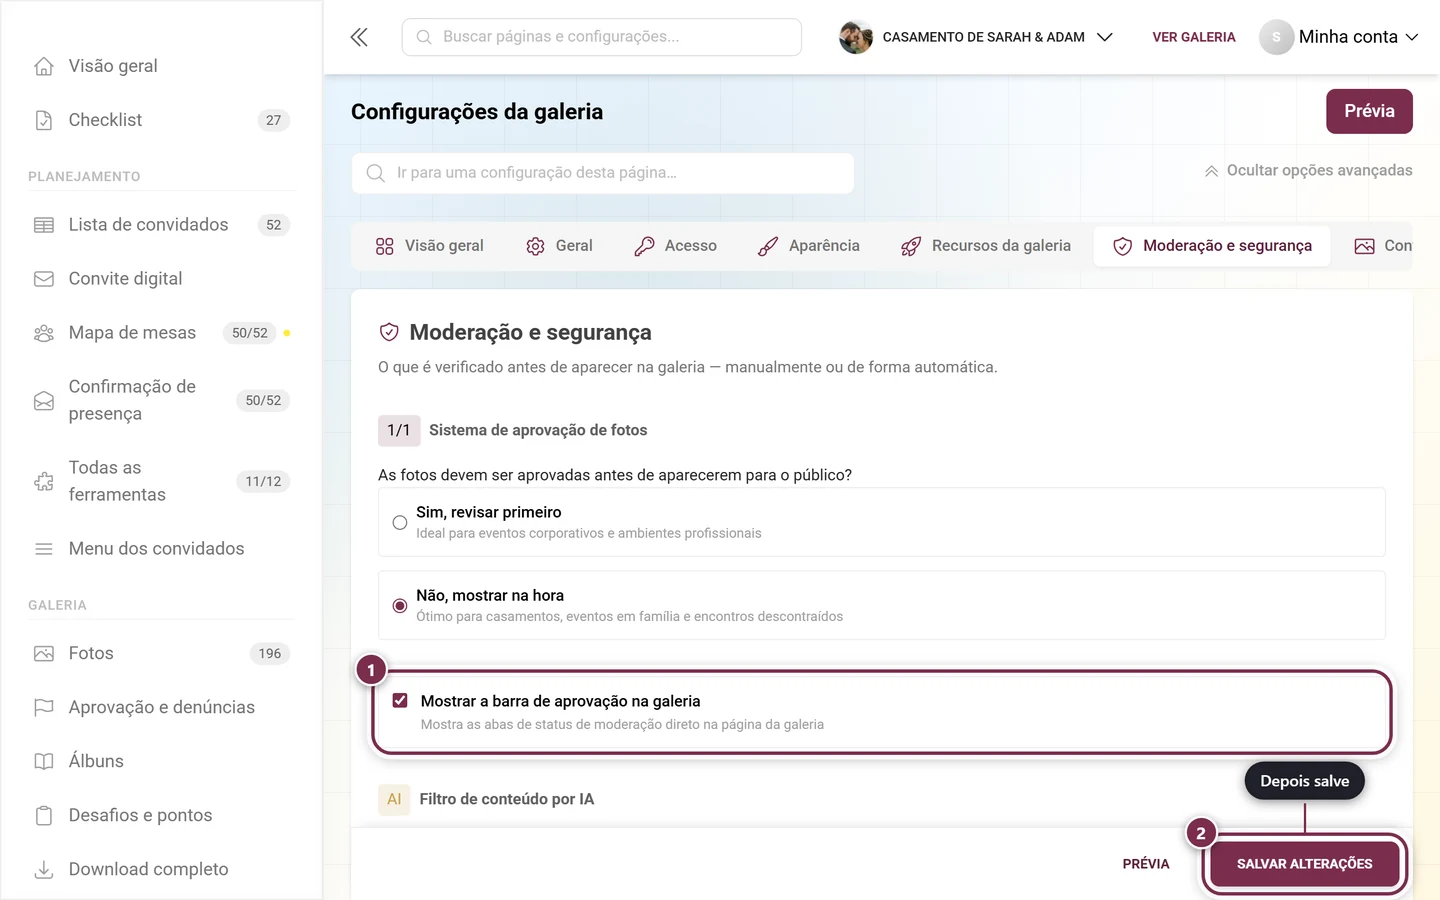The image size is (1440, 900).
Task: Open the Minha conta dropdown chevron
Action: click(1412, 37)
